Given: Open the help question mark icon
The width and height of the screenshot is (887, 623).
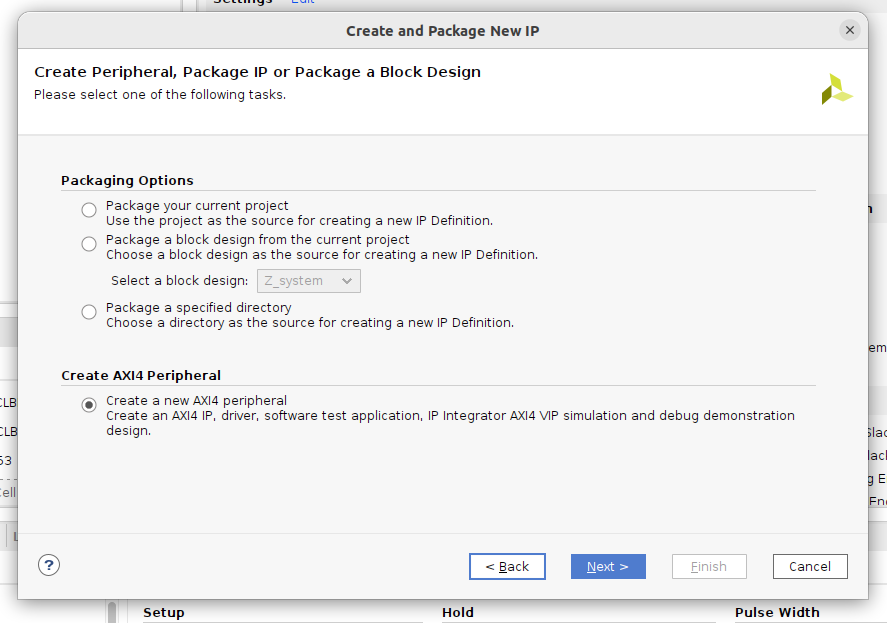Looking at the screenshot, I should pos(49,565).
